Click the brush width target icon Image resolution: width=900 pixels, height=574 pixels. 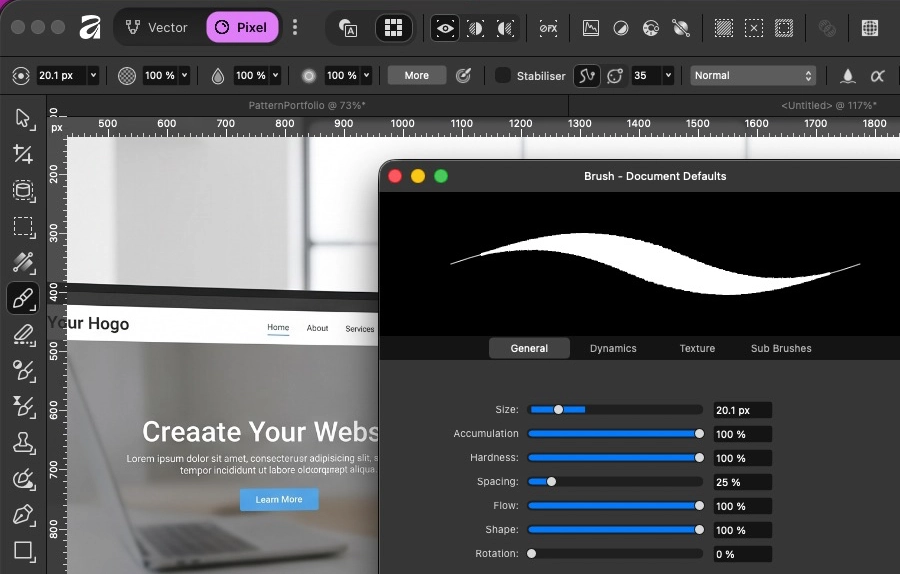click(x=21, y=76)
